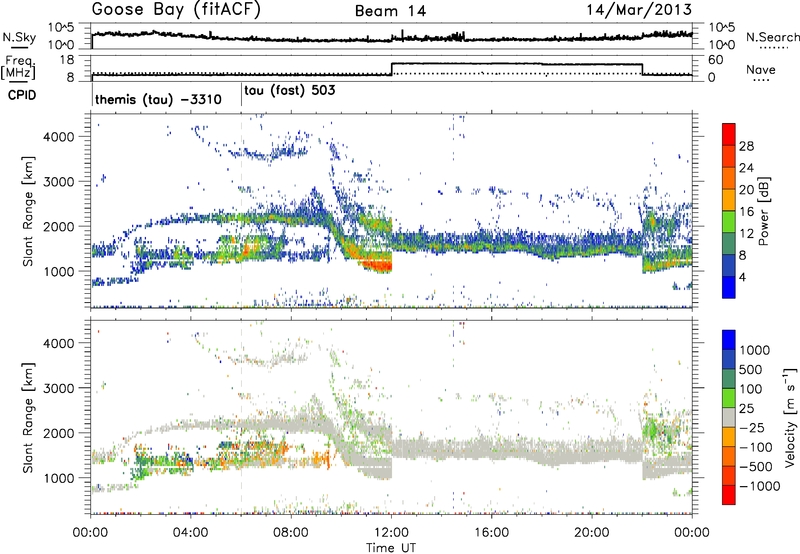Click the velocity panel 'Slant Range [km]' label
This screenshot has width=800, height=554.
(28, 417)
